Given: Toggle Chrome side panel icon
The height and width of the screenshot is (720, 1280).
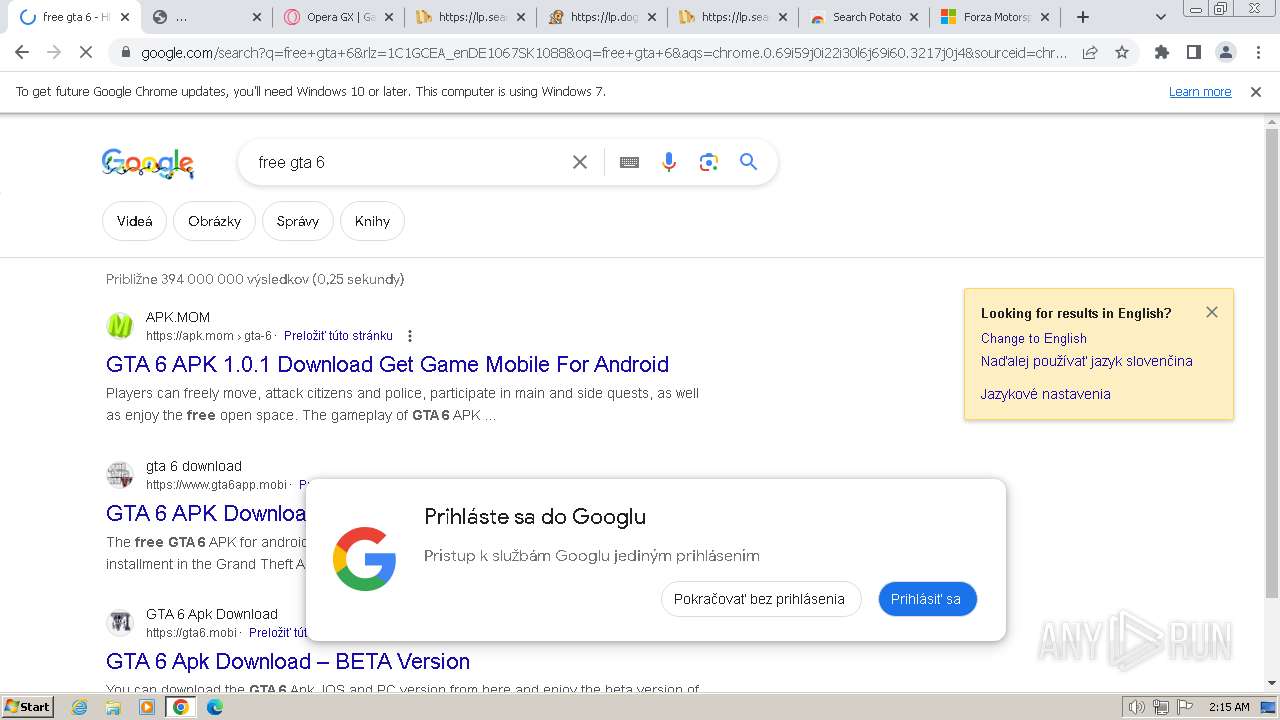Looking at the screenshot, I should [x=1193, y=53].
